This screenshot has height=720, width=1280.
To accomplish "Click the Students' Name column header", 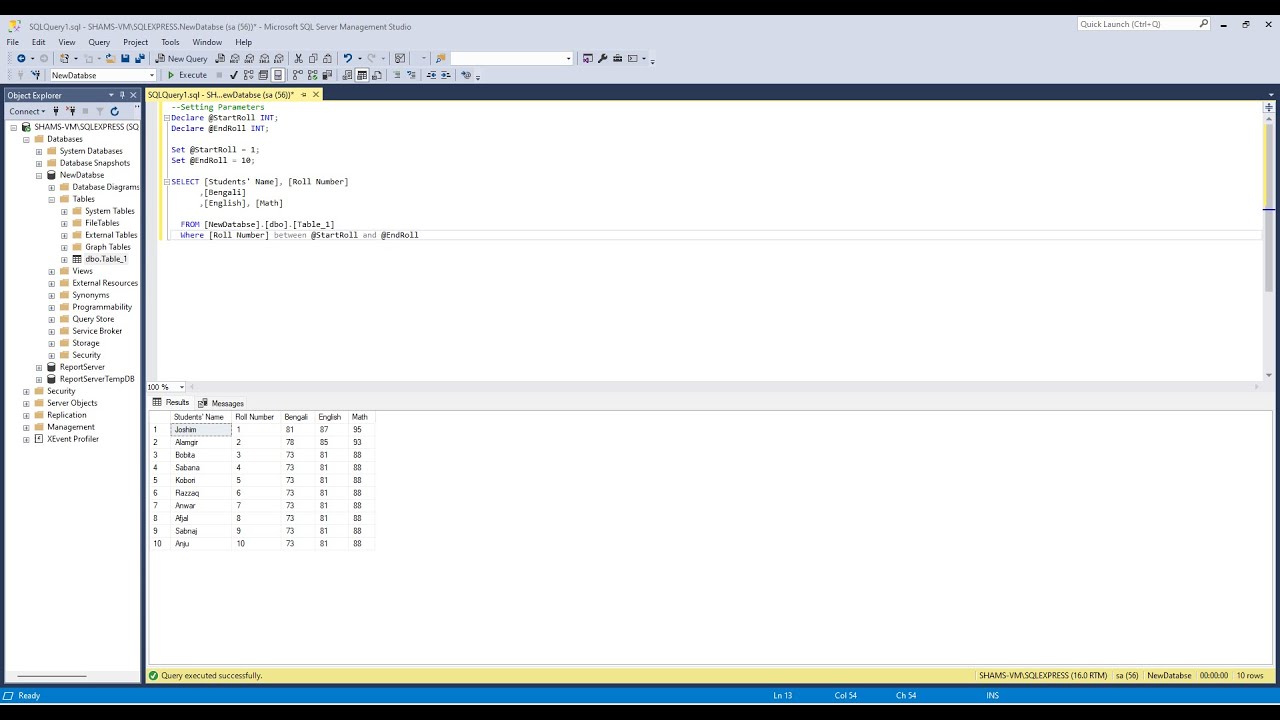I will pyautogui.click(x=199, y=417).
